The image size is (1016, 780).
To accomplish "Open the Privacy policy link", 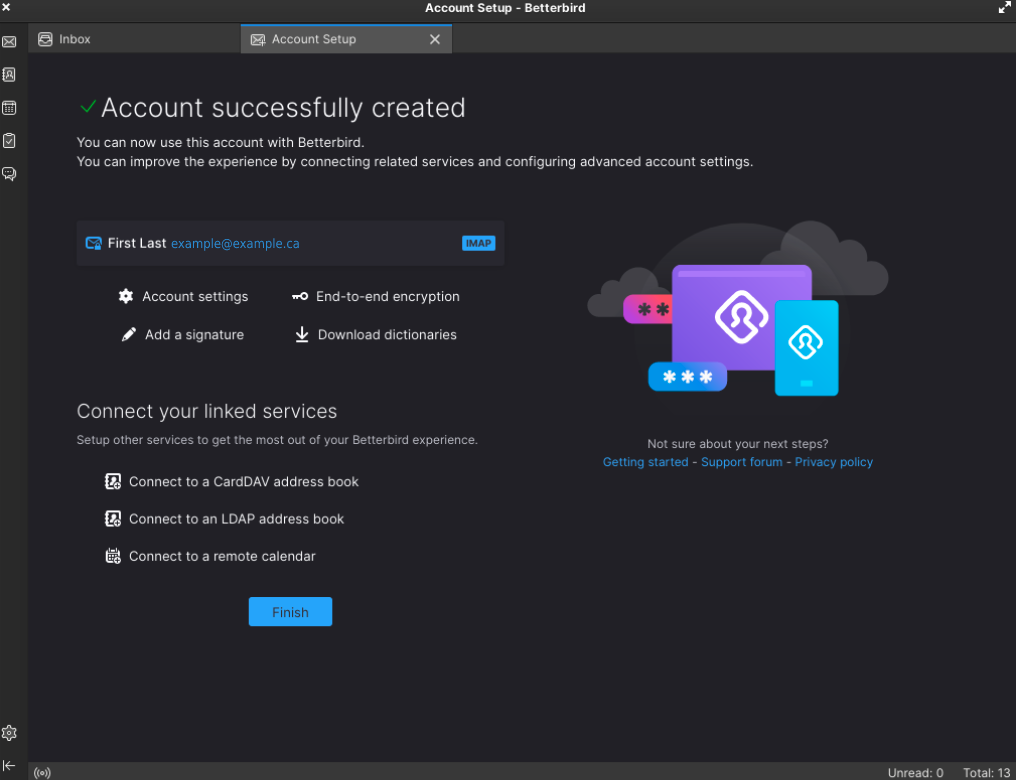I will (833, 462).
